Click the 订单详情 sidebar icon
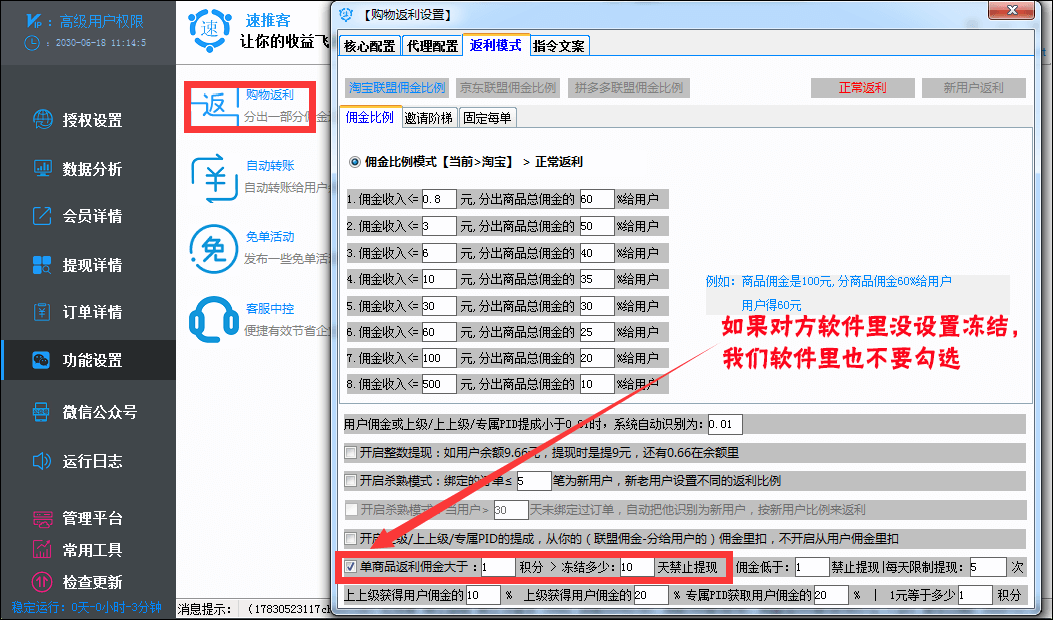Image resolution: width=1053 pixels, height=620 pixels. (42, 312)
